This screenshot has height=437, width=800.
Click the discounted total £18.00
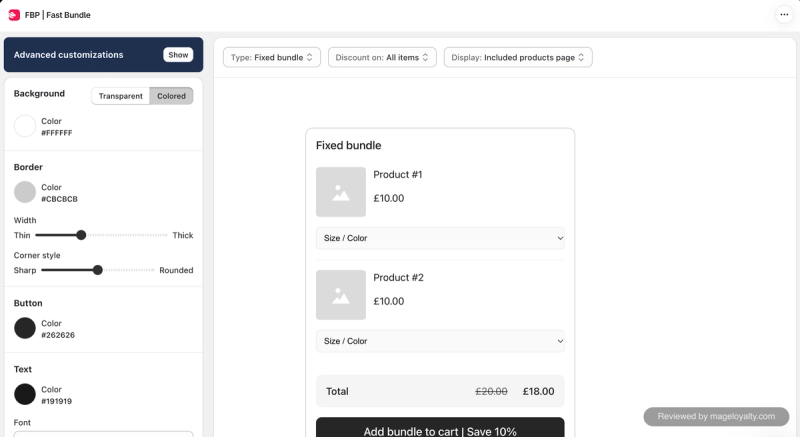538,391
